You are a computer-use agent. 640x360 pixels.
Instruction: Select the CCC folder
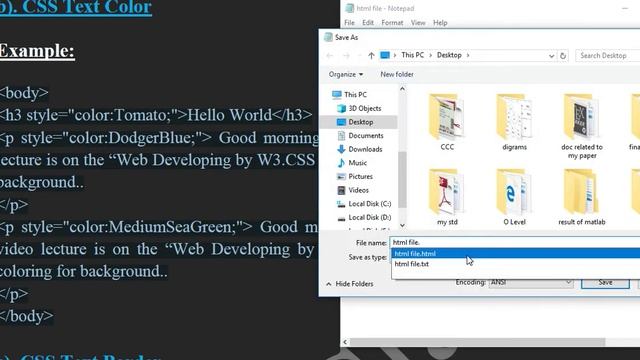click(x=447, y=122)
